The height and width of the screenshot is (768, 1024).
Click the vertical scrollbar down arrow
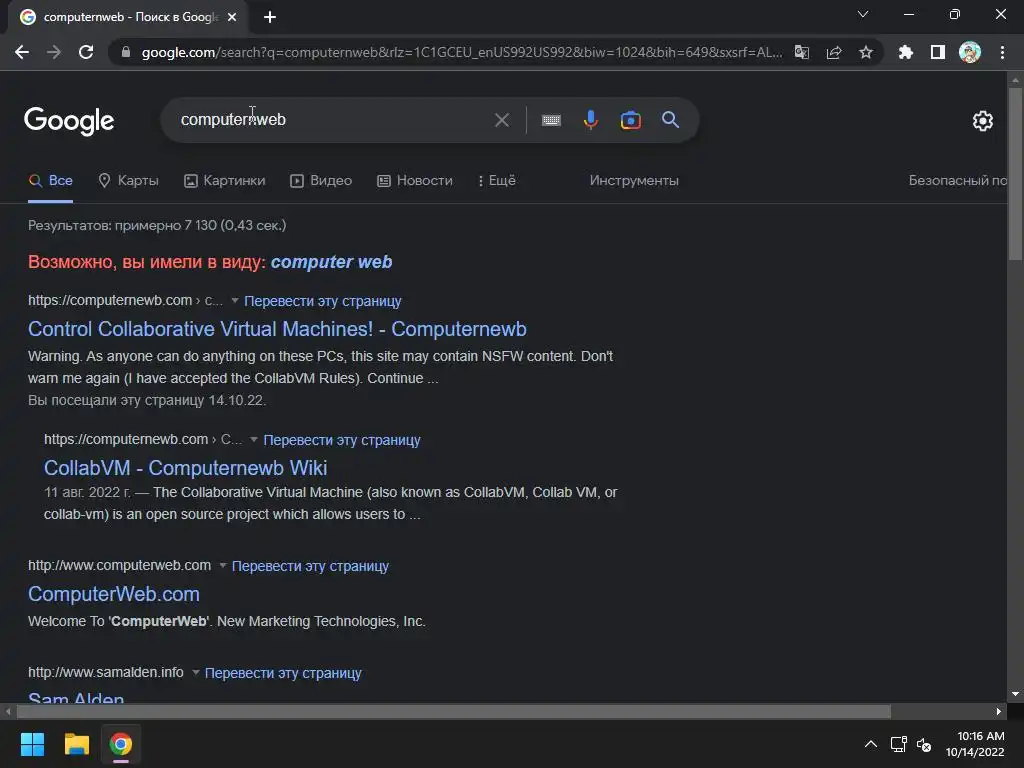click(1015, 694)
